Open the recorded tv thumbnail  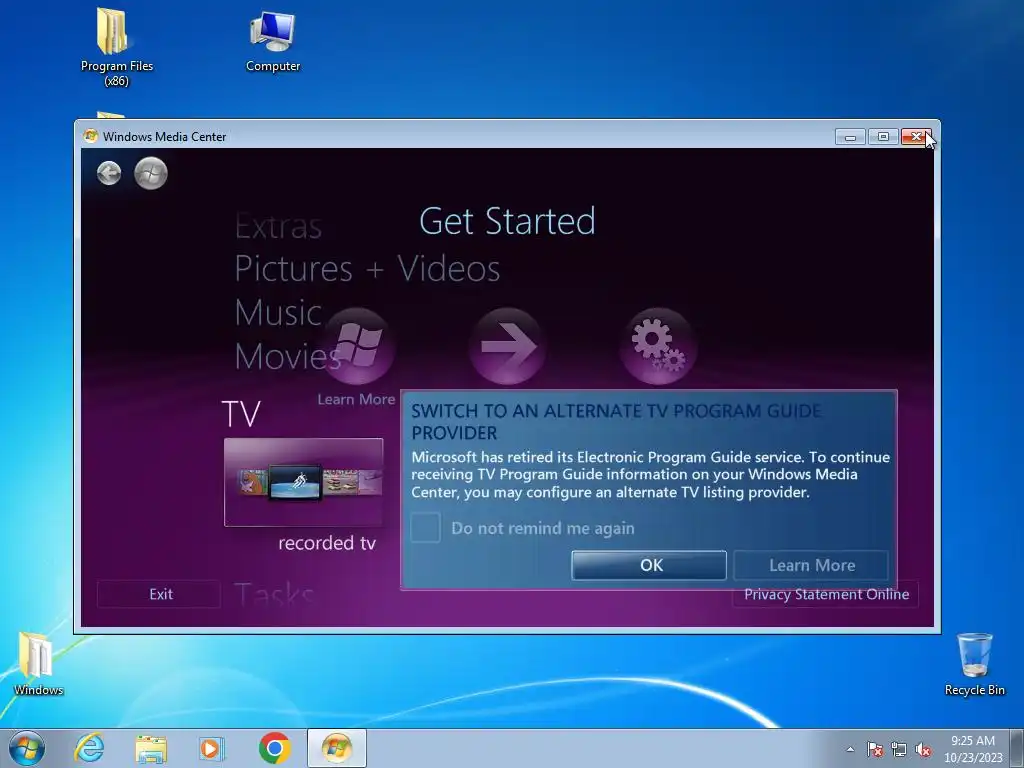tap(304, 482)
